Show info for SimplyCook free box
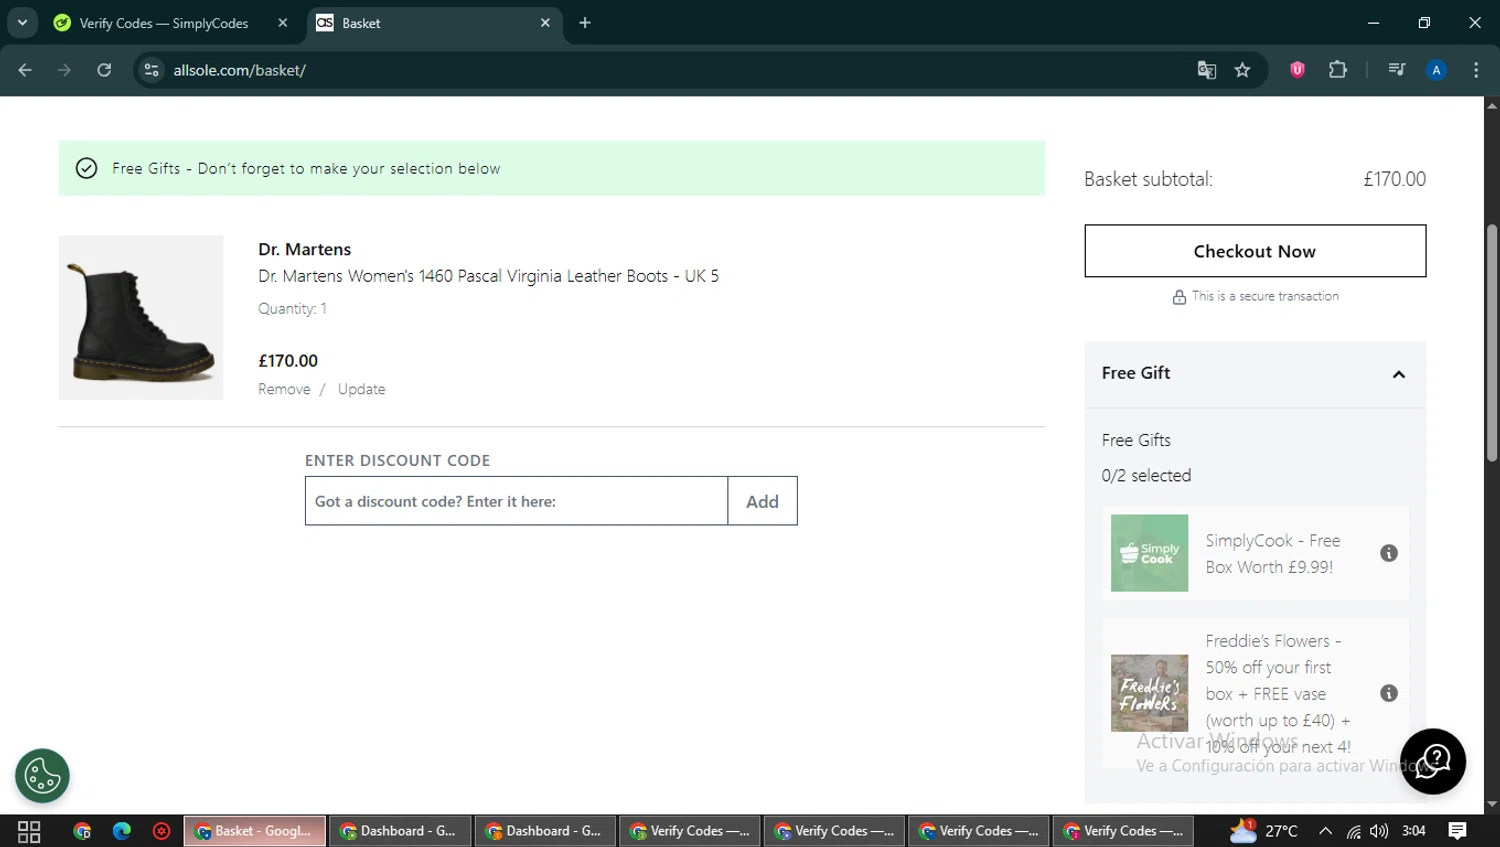The height and width of the screenshot is (847, 1500). point(1388,553)
